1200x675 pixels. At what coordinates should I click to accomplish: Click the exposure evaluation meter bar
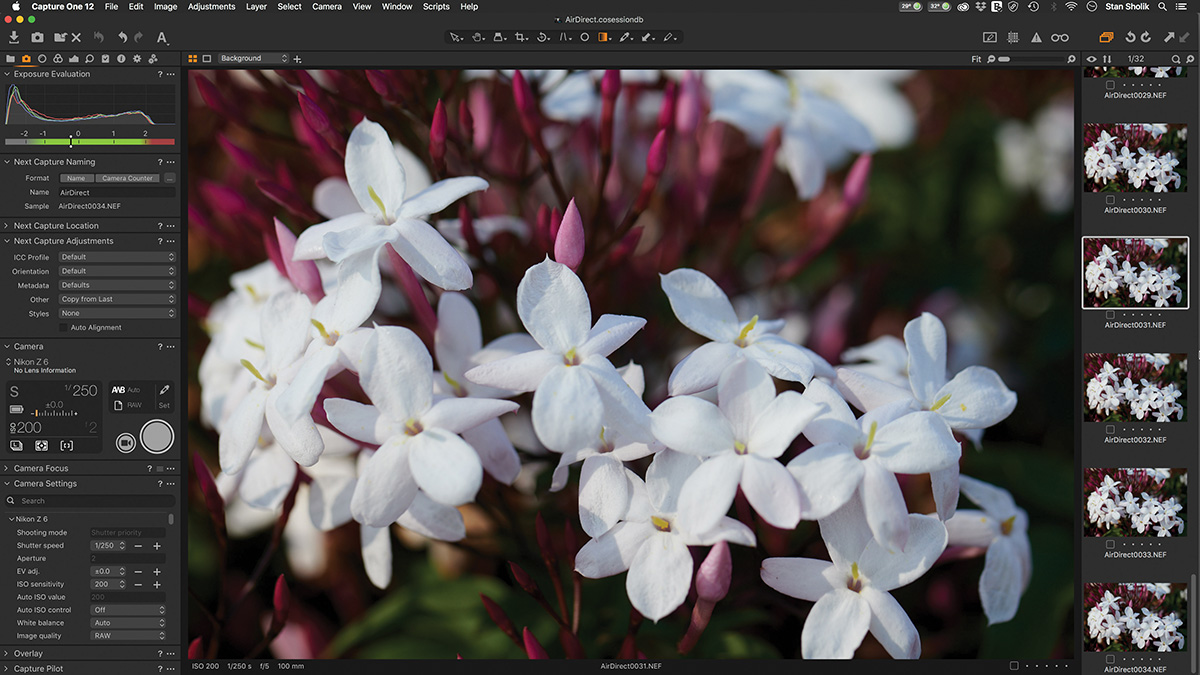point(90,142)
